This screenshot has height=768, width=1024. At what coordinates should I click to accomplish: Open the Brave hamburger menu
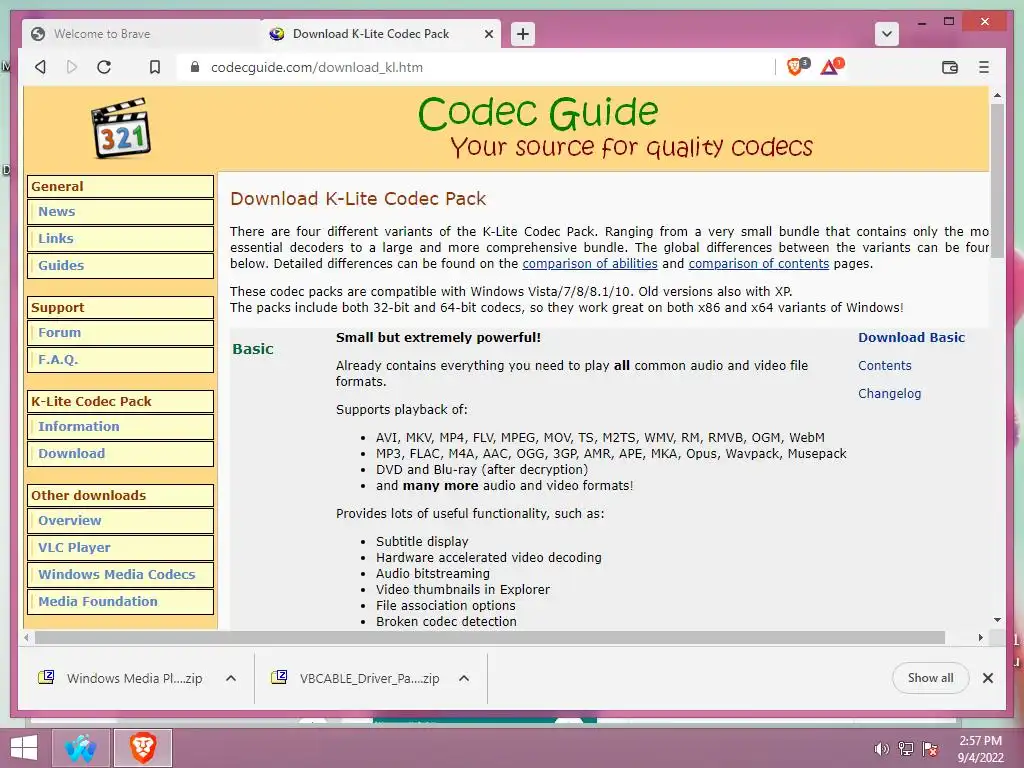tap(984, 67)
